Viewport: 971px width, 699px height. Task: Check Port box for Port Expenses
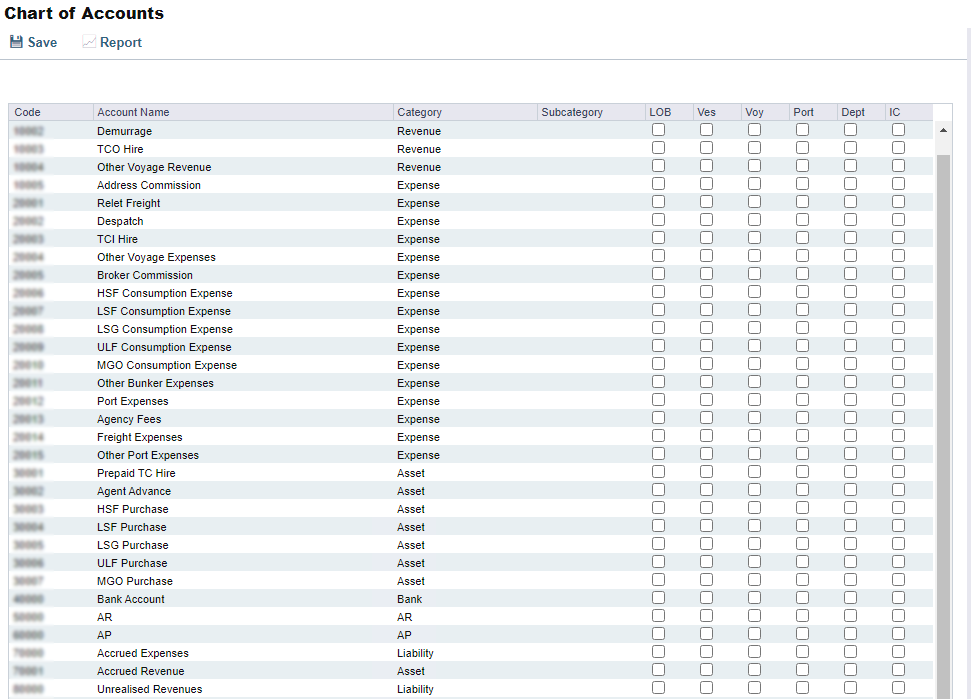pos(802,399)
